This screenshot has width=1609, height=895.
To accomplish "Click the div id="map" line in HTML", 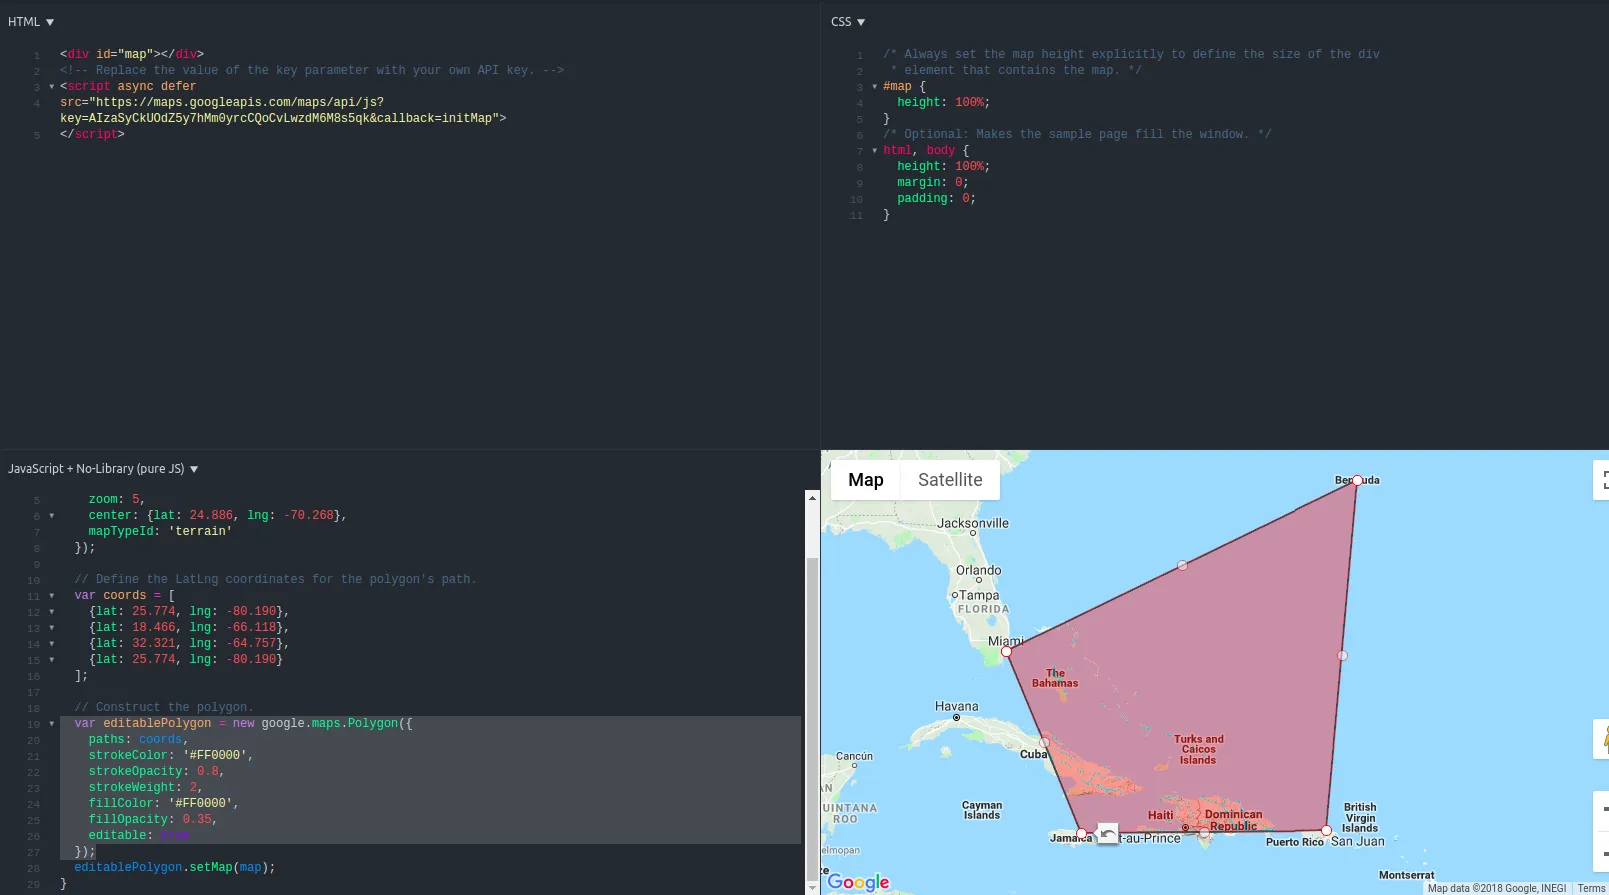I will point(132,54).
